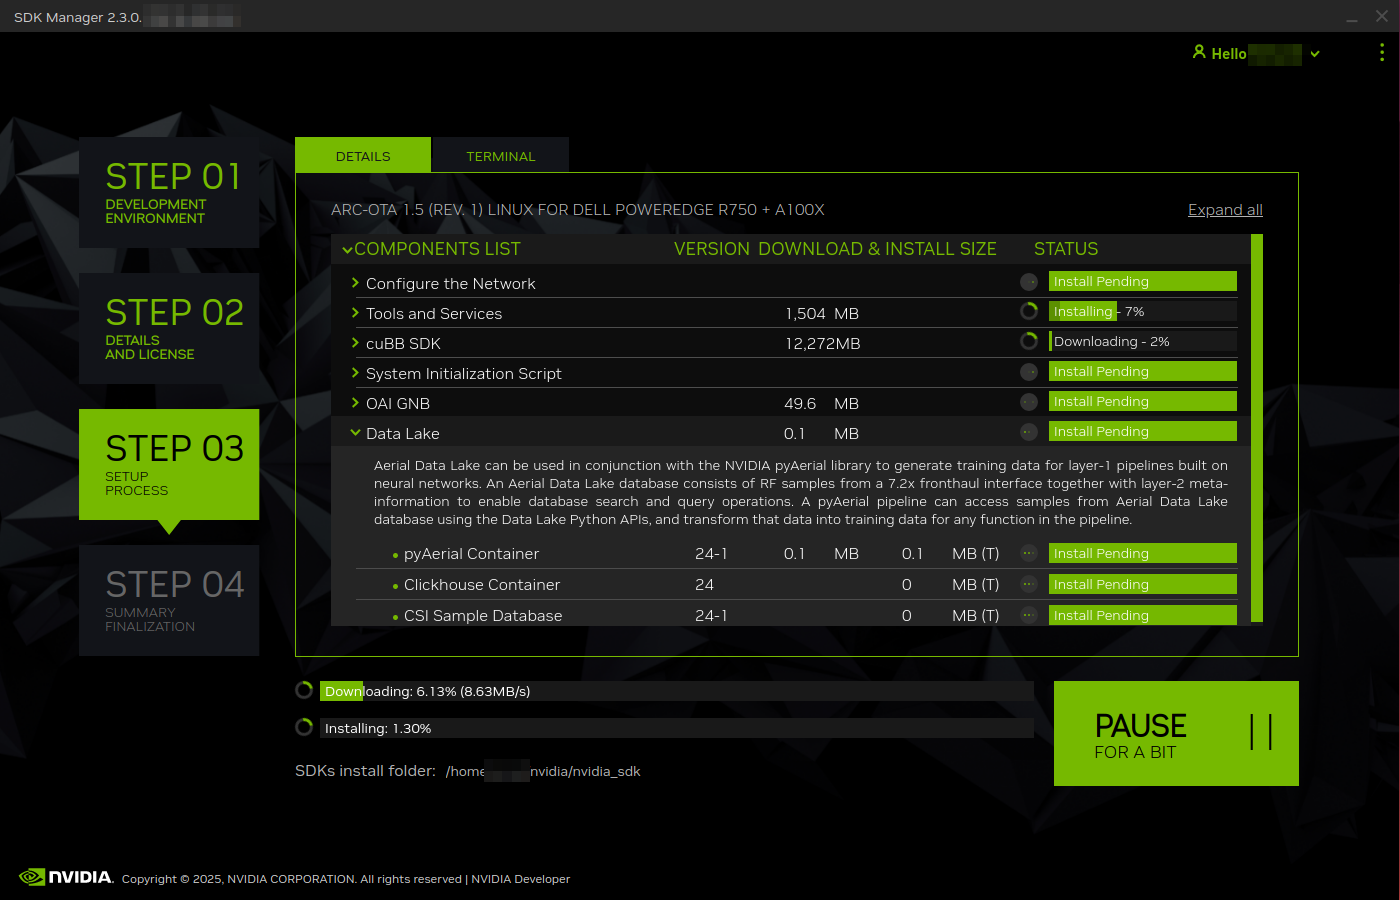Expand the Configure the Network row
The image size is (1400, 900).
355,283
